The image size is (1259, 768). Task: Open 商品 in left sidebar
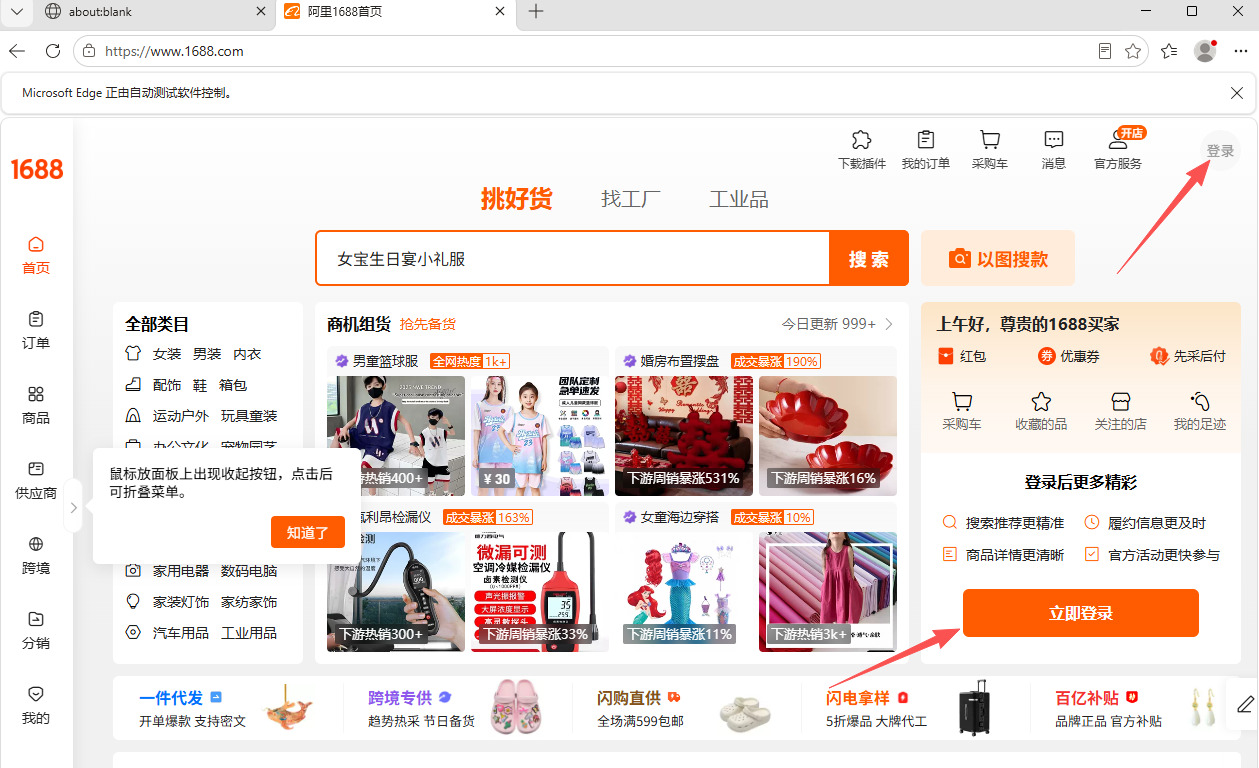point(36,406)
